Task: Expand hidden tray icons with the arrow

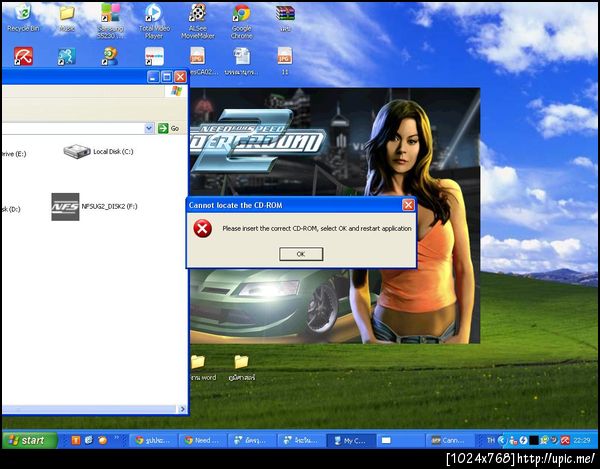Action: 502,441
